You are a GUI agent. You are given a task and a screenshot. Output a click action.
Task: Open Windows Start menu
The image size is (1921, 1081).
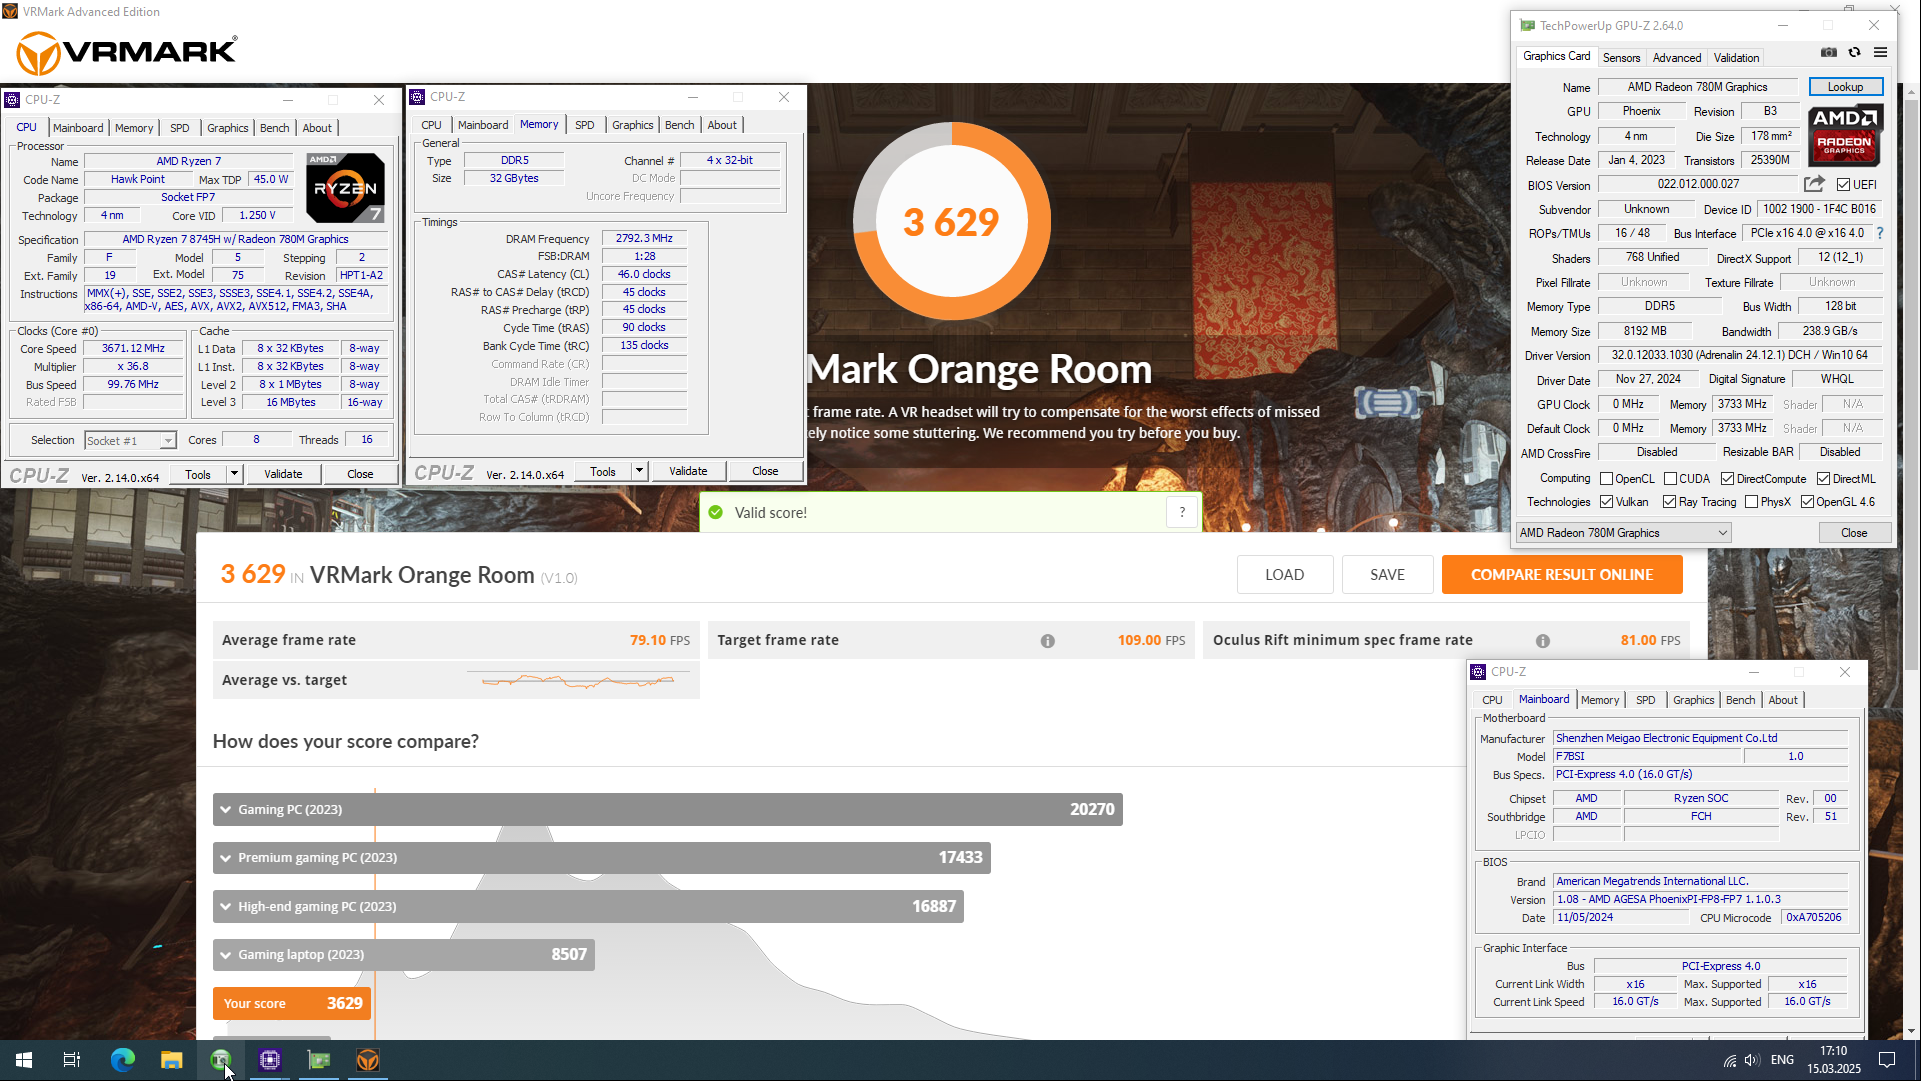pyautogui.click(x=24, y=1060)
